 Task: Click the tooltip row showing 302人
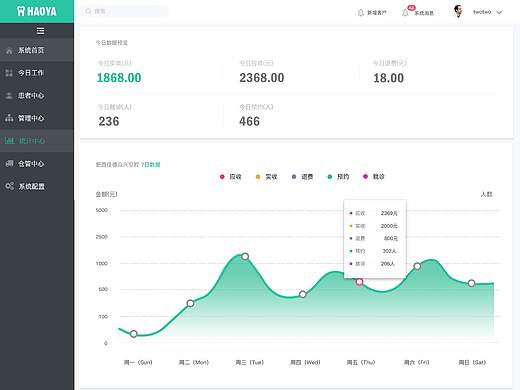coord(374,251)
